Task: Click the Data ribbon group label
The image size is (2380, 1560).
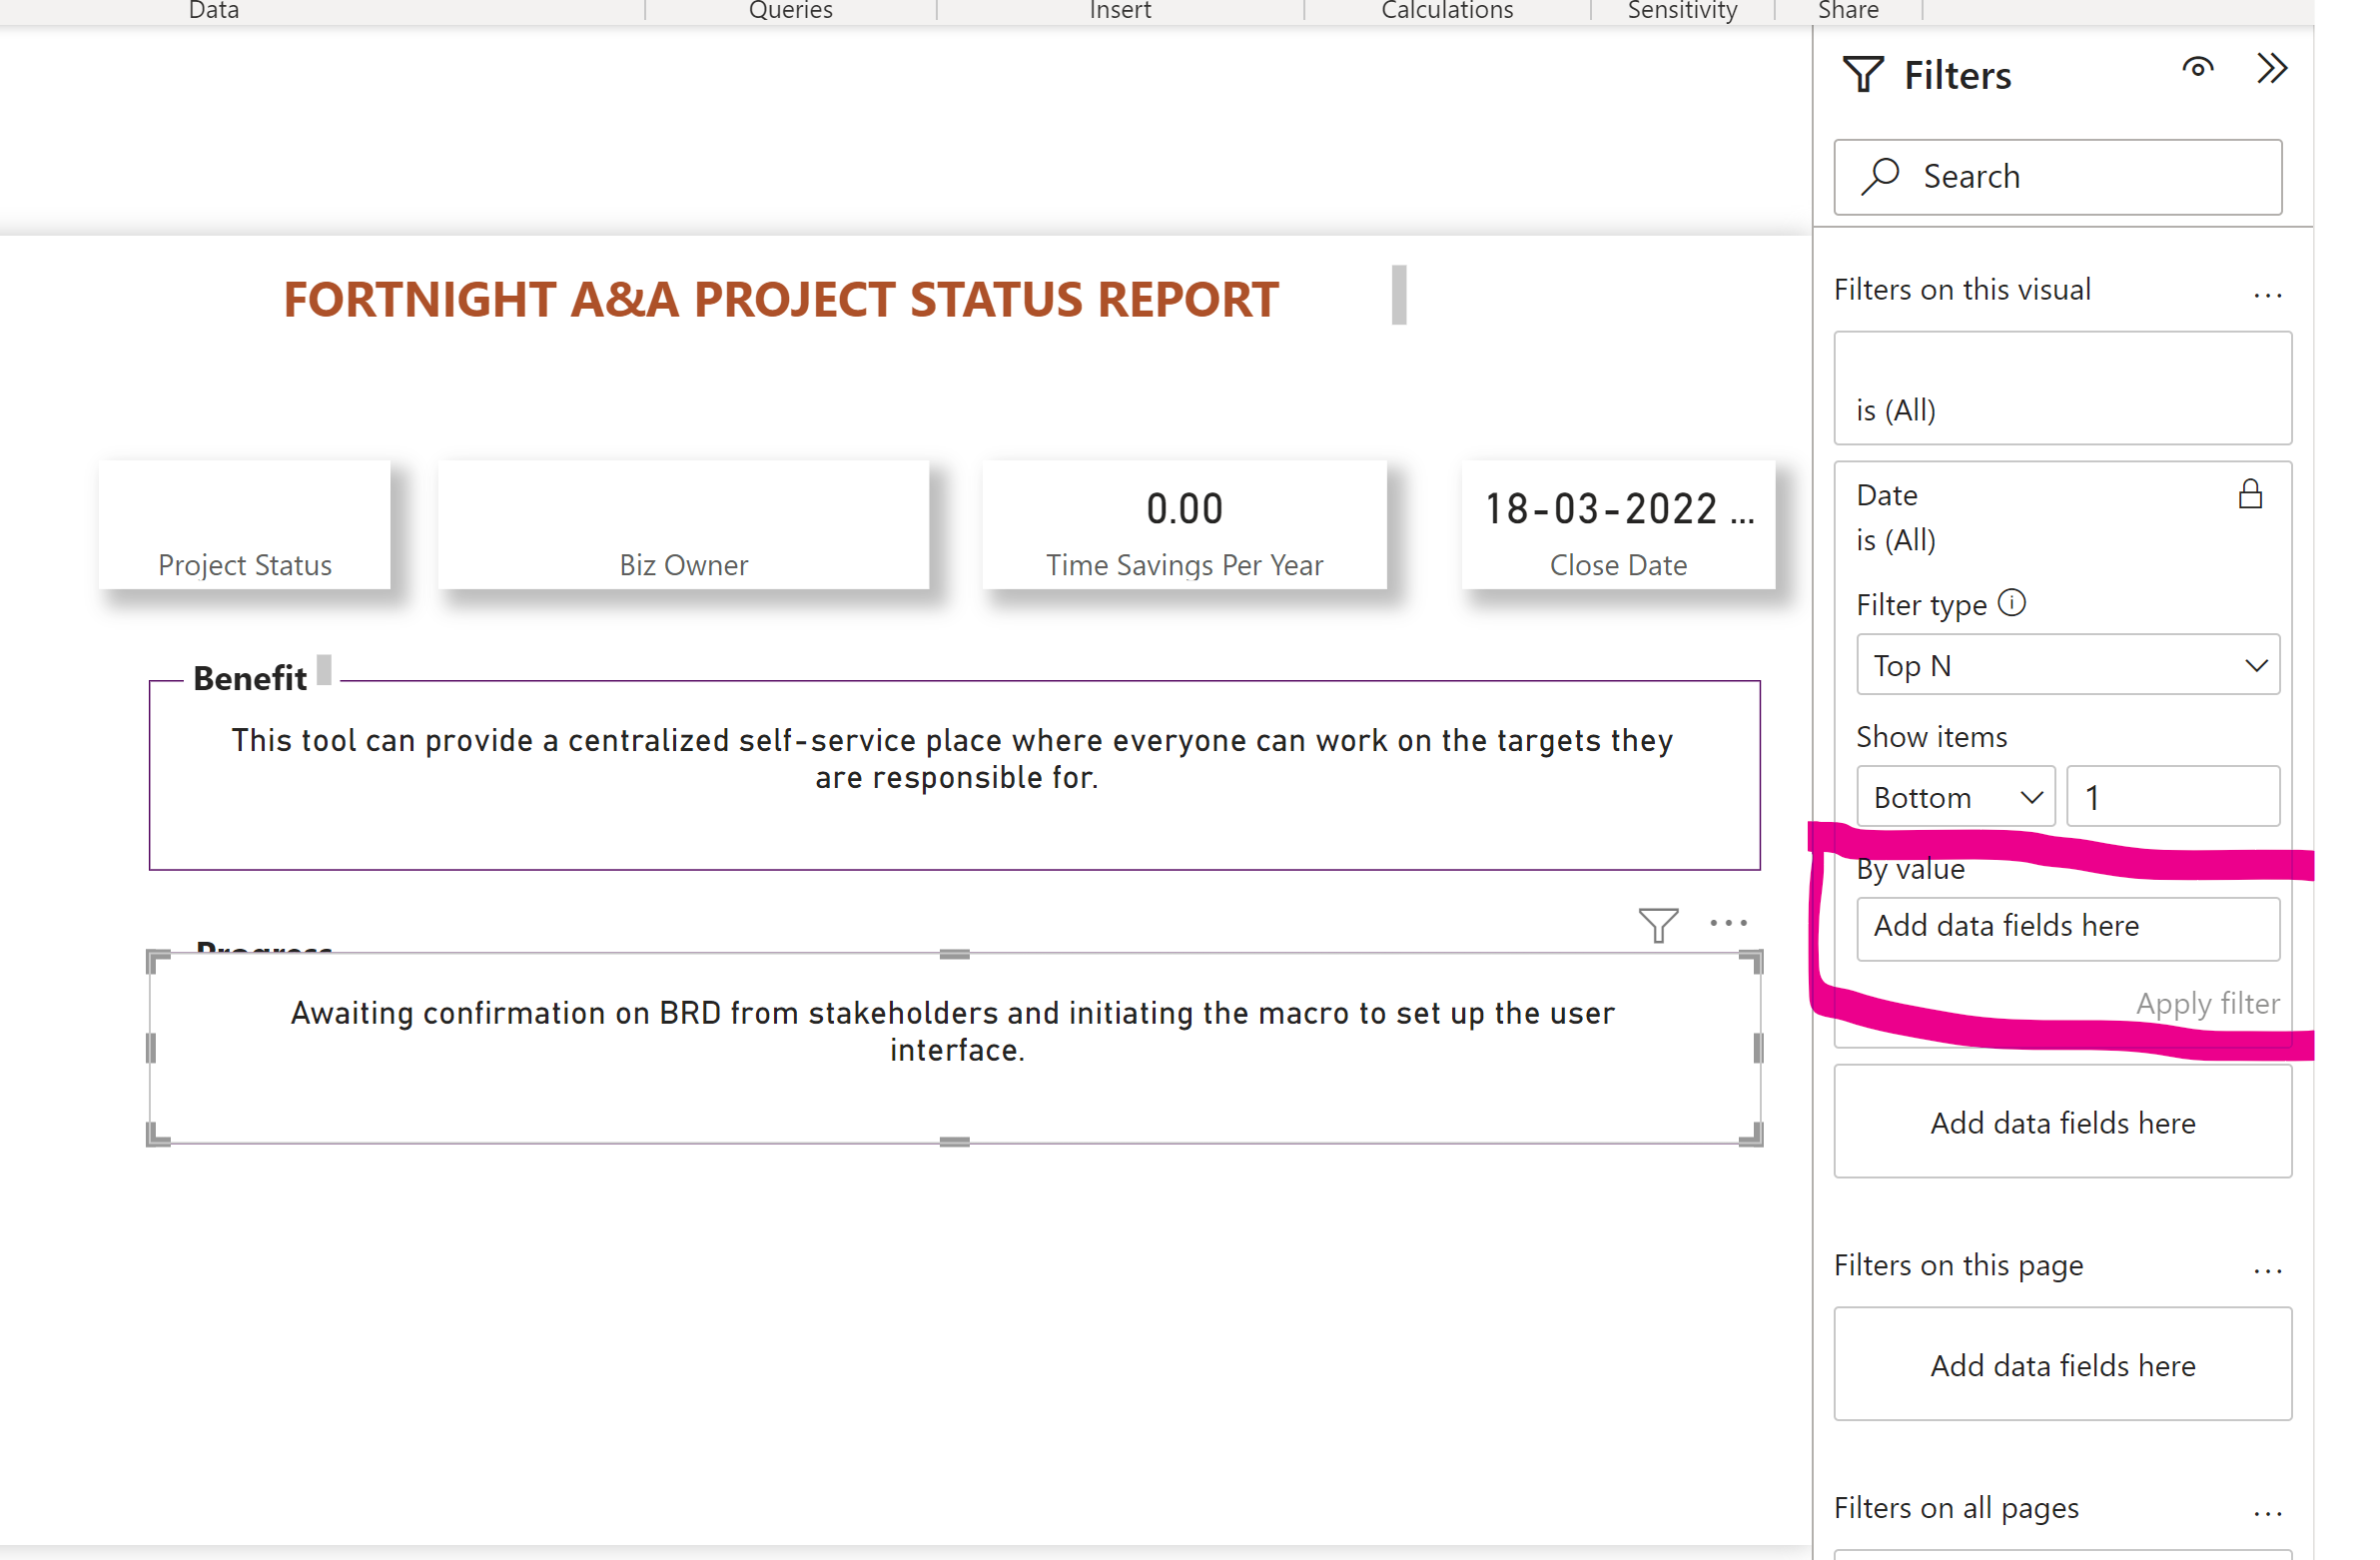Action: click(x=214, y=11)
